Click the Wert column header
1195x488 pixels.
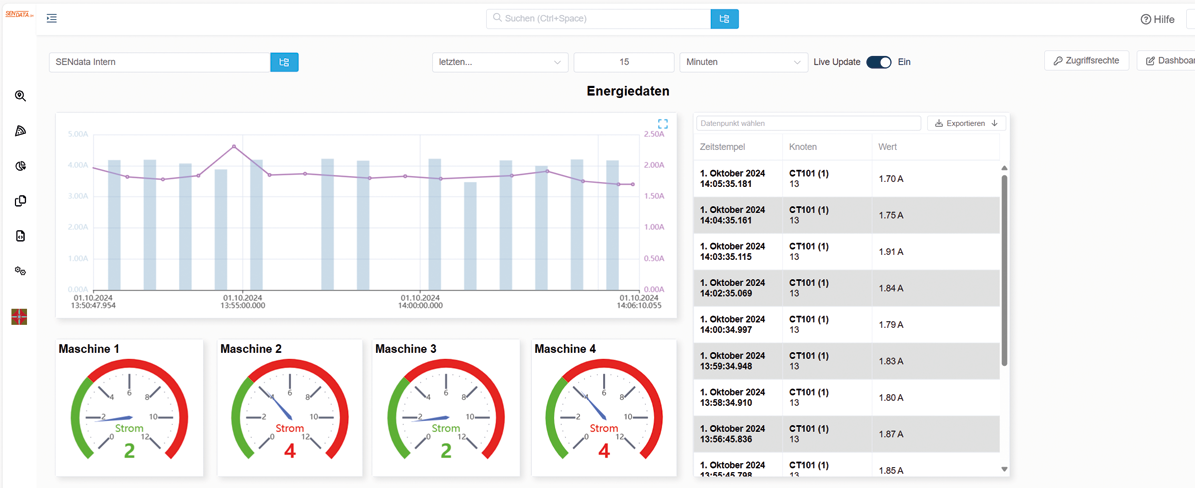click(x=887, y=147)
